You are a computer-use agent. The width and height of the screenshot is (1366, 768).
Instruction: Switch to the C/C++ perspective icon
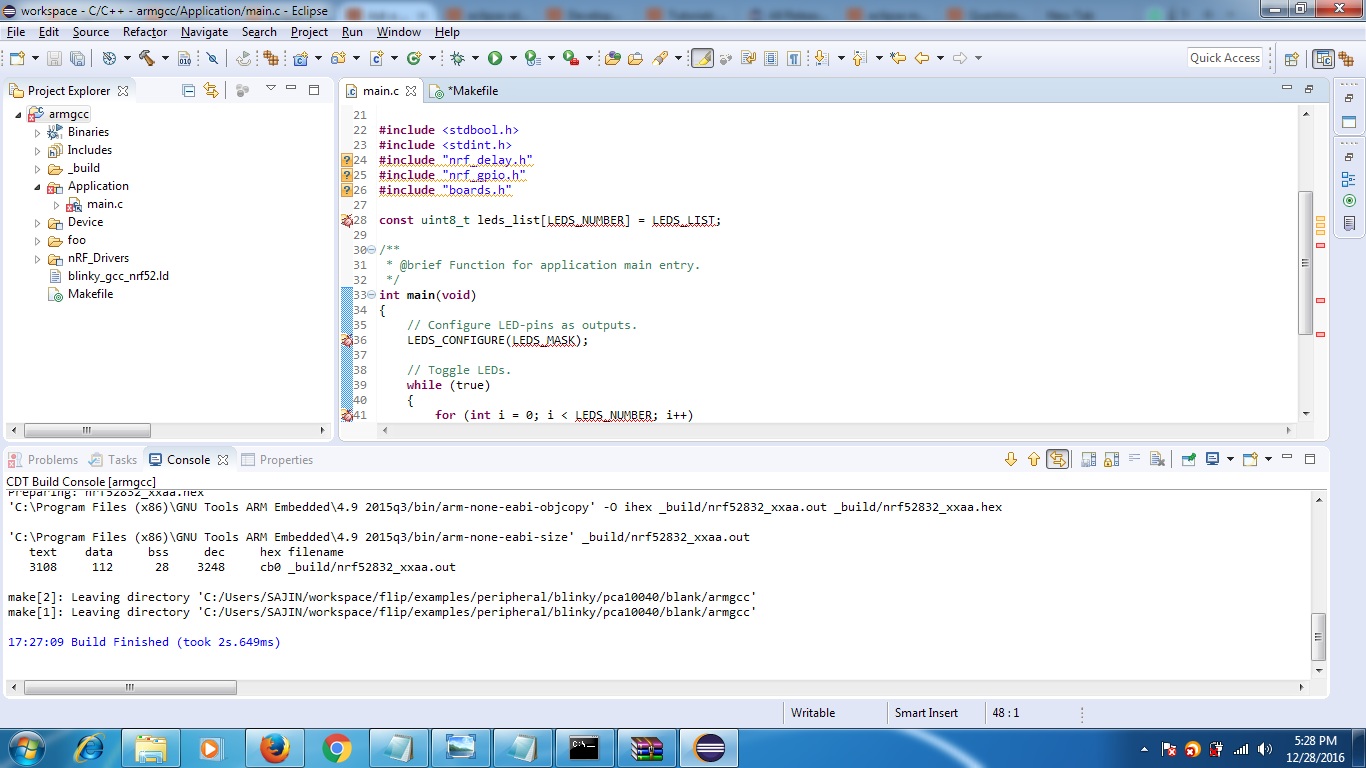1323,58
